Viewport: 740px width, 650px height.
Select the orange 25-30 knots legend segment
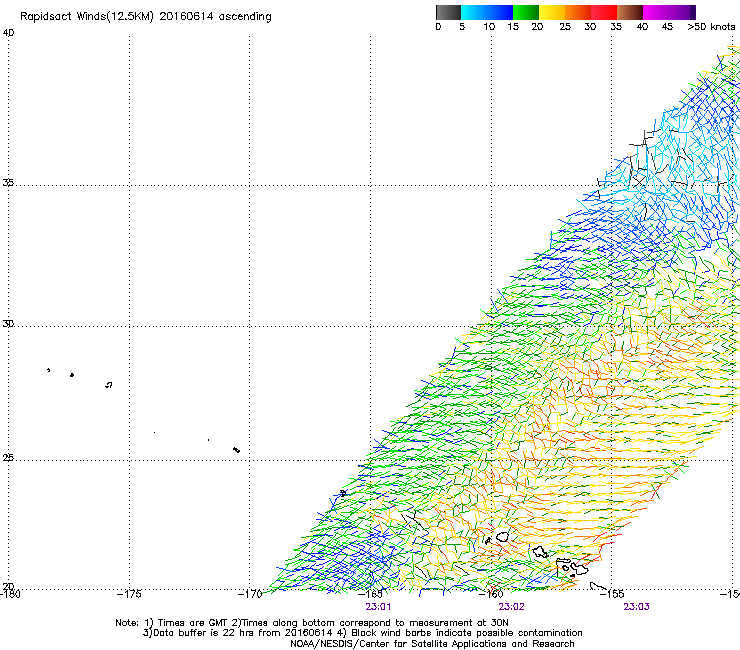[578, 12]
